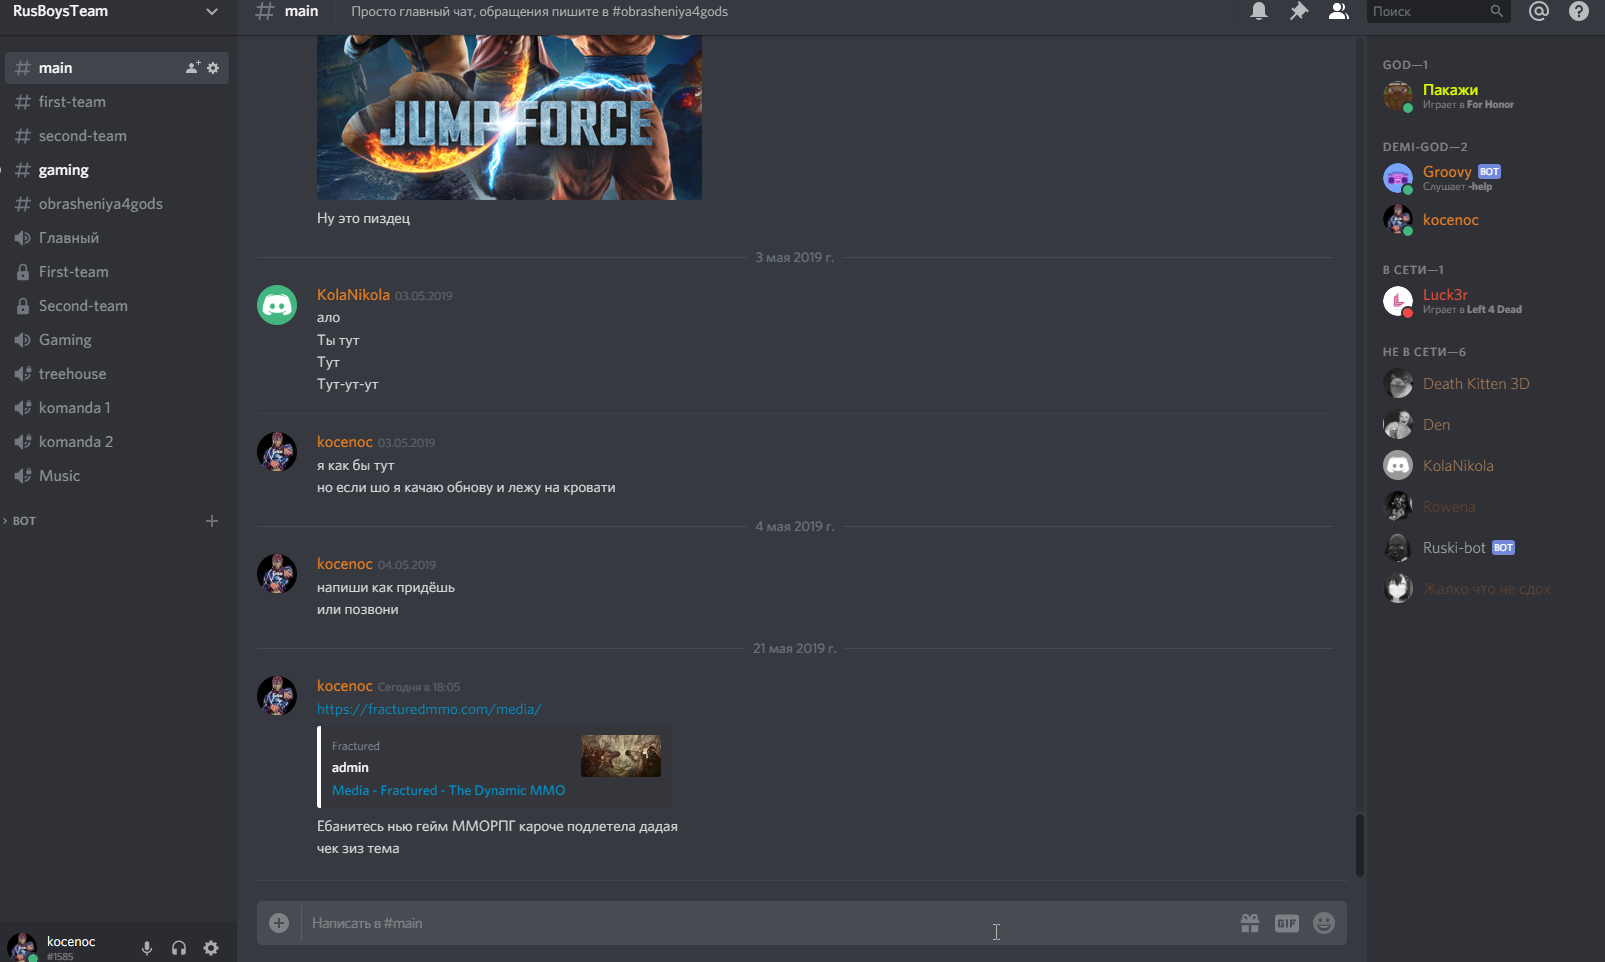1605x962 pixels.
Task: Open the GIF picker
Action: (1287, 923)
